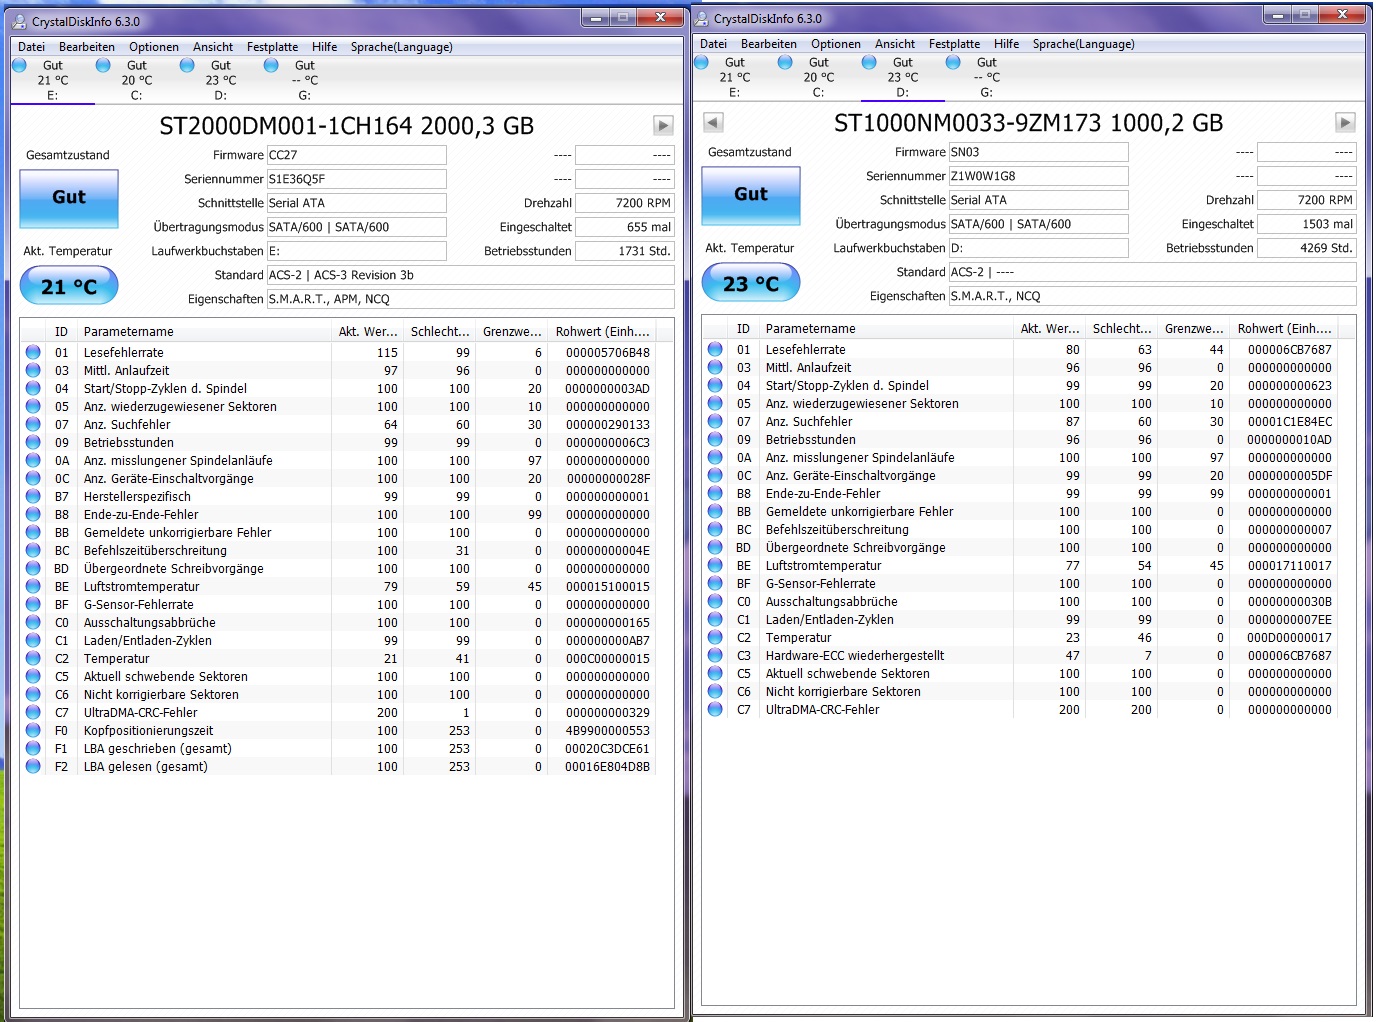The width and height of the screenshot is (1376, 1022).
Task: Click Drehzahl field 7200 RPM in left window
Action: [625, 203]
